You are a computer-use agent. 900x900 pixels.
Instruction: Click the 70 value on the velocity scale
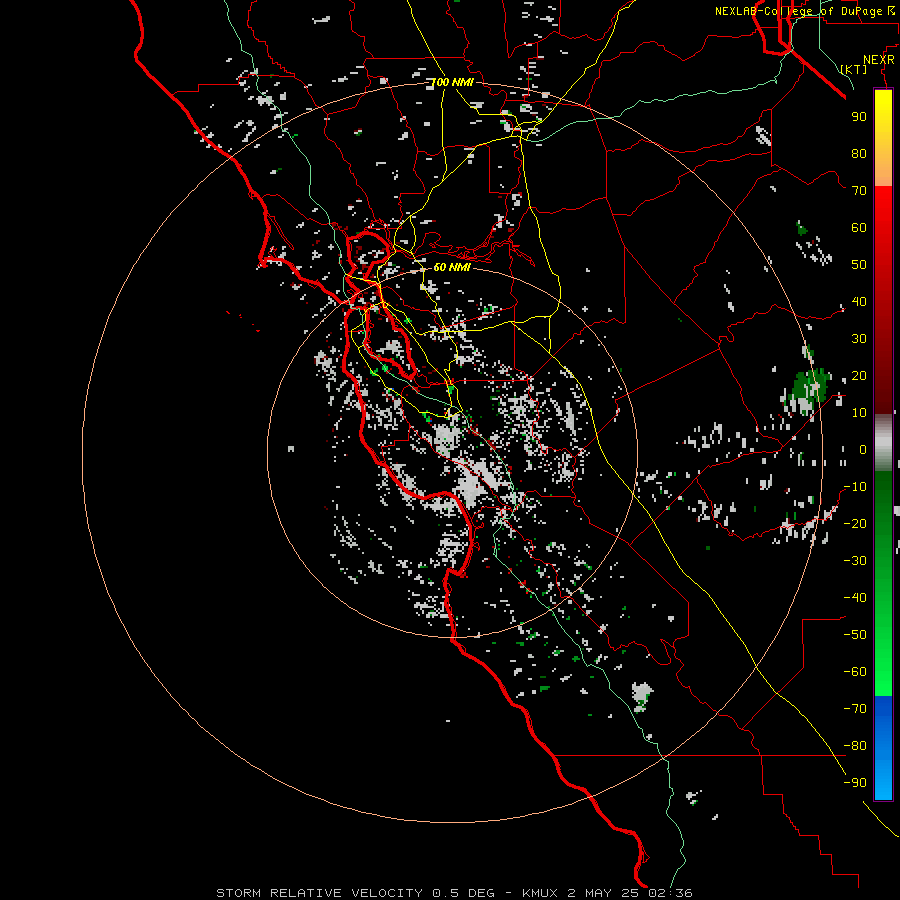point(859,191)
